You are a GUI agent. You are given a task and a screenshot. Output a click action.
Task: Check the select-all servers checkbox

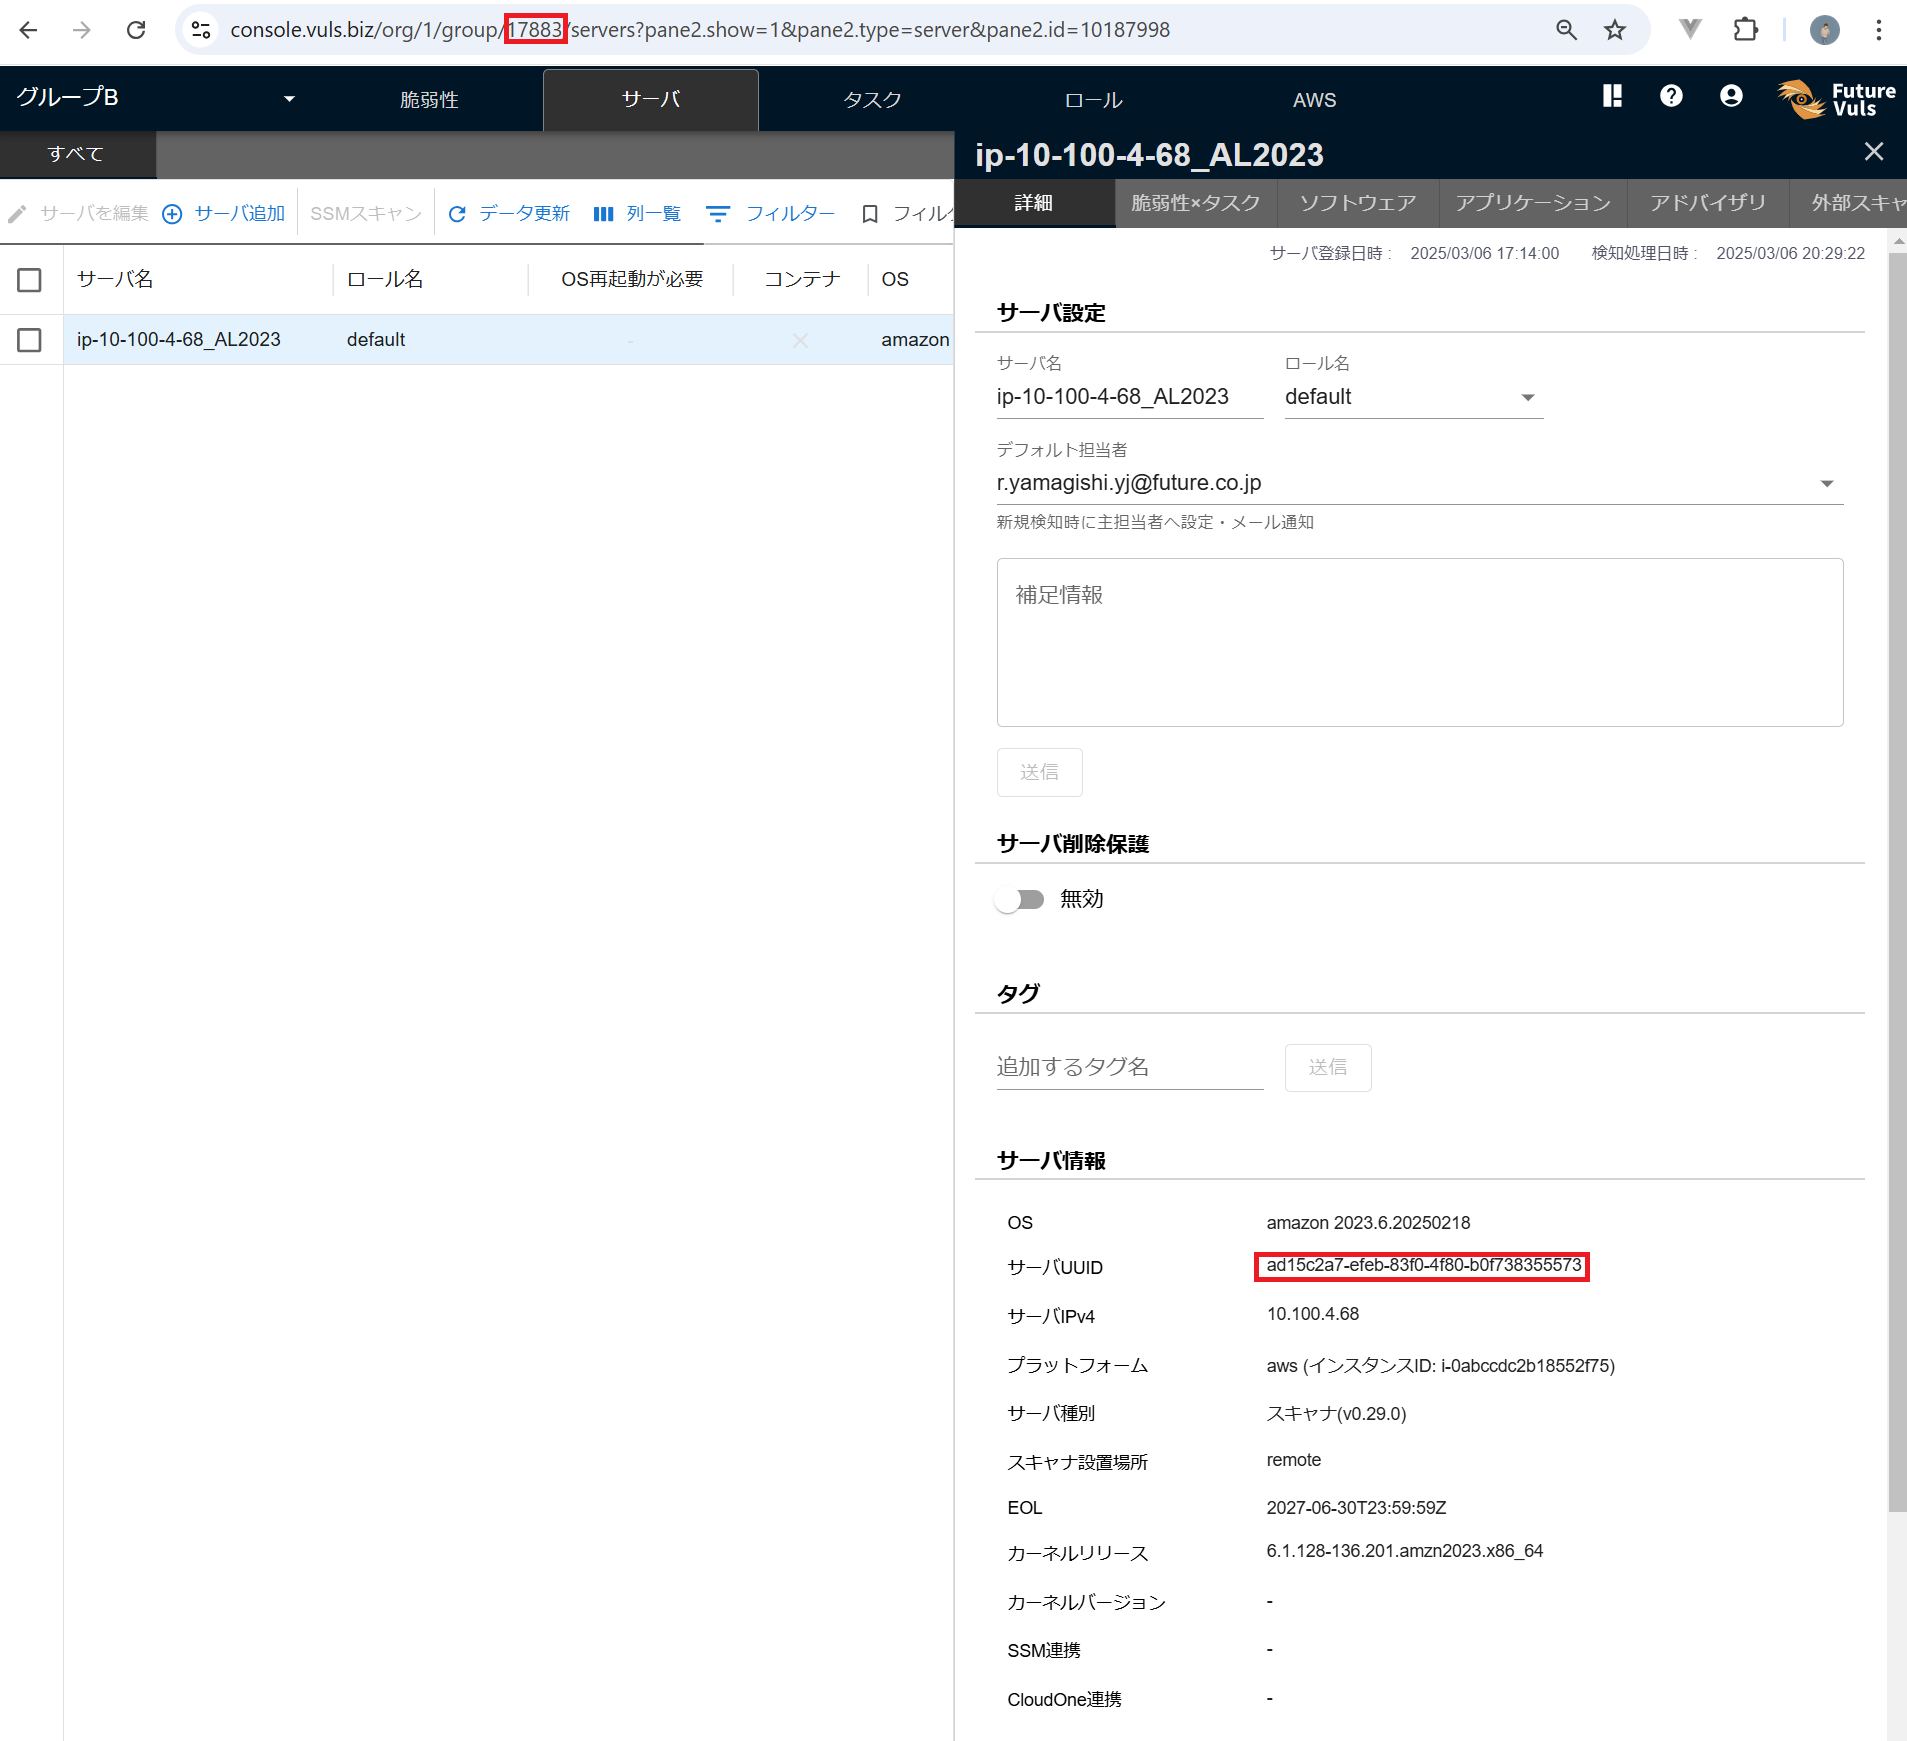[x=30, y=280]
